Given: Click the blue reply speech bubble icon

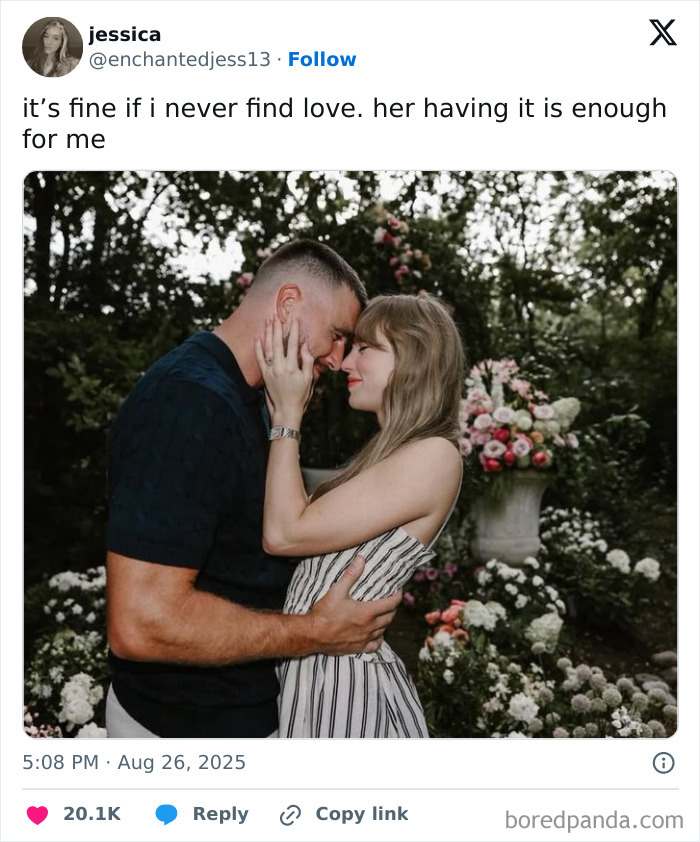Looking at the screenshot, I should coord(166,815).
